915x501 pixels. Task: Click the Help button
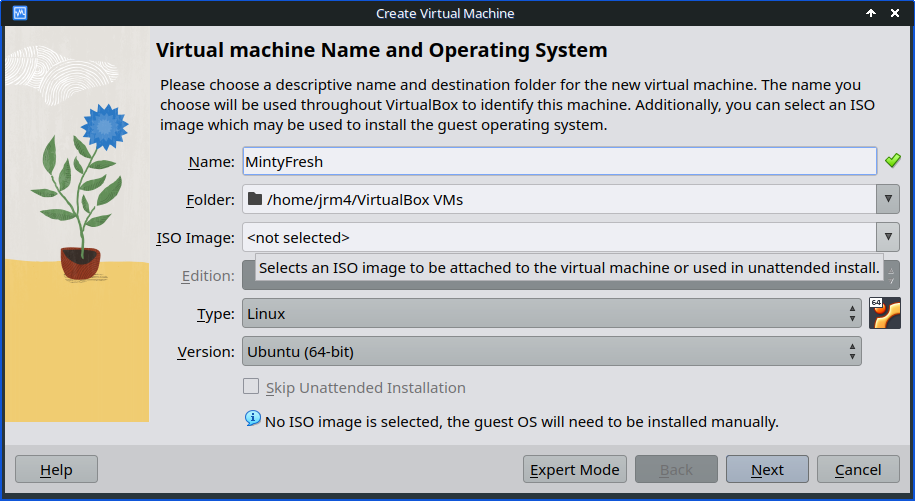(x=56, y=470)
